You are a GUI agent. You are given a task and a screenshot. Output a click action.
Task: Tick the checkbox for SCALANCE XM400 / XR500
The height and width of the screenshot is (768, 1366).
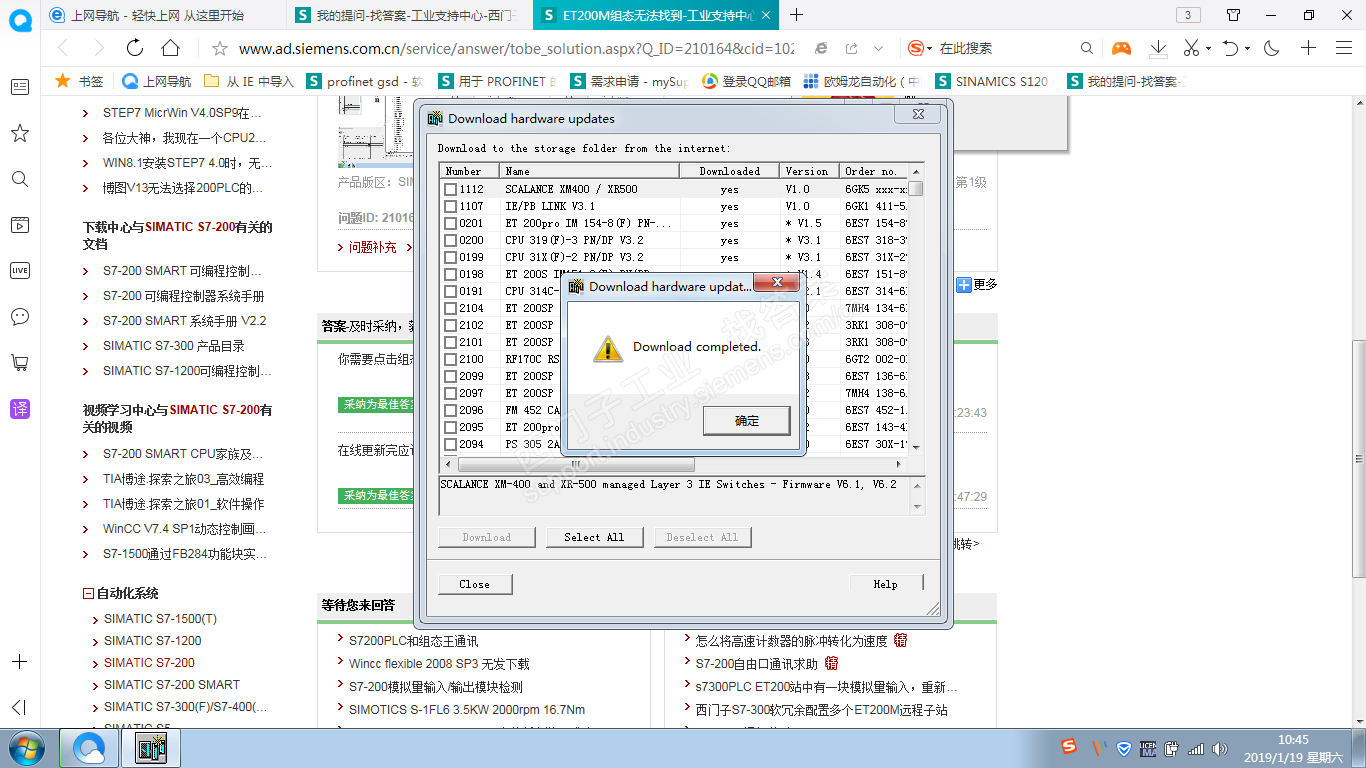[450, 189]
